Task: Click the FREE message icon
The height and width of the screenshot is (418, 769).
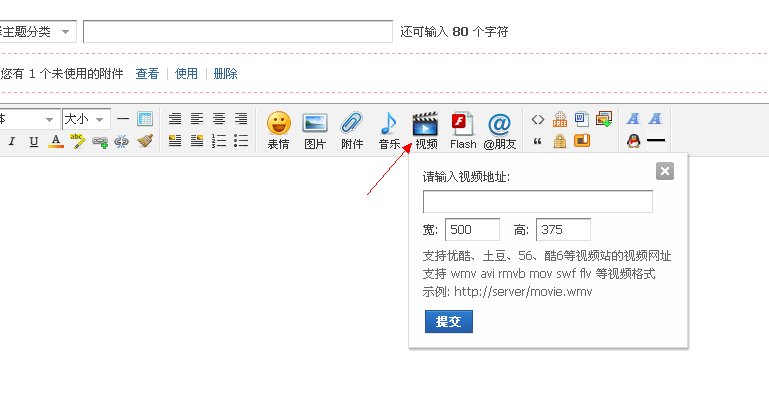Action: (x=560, y=119)
